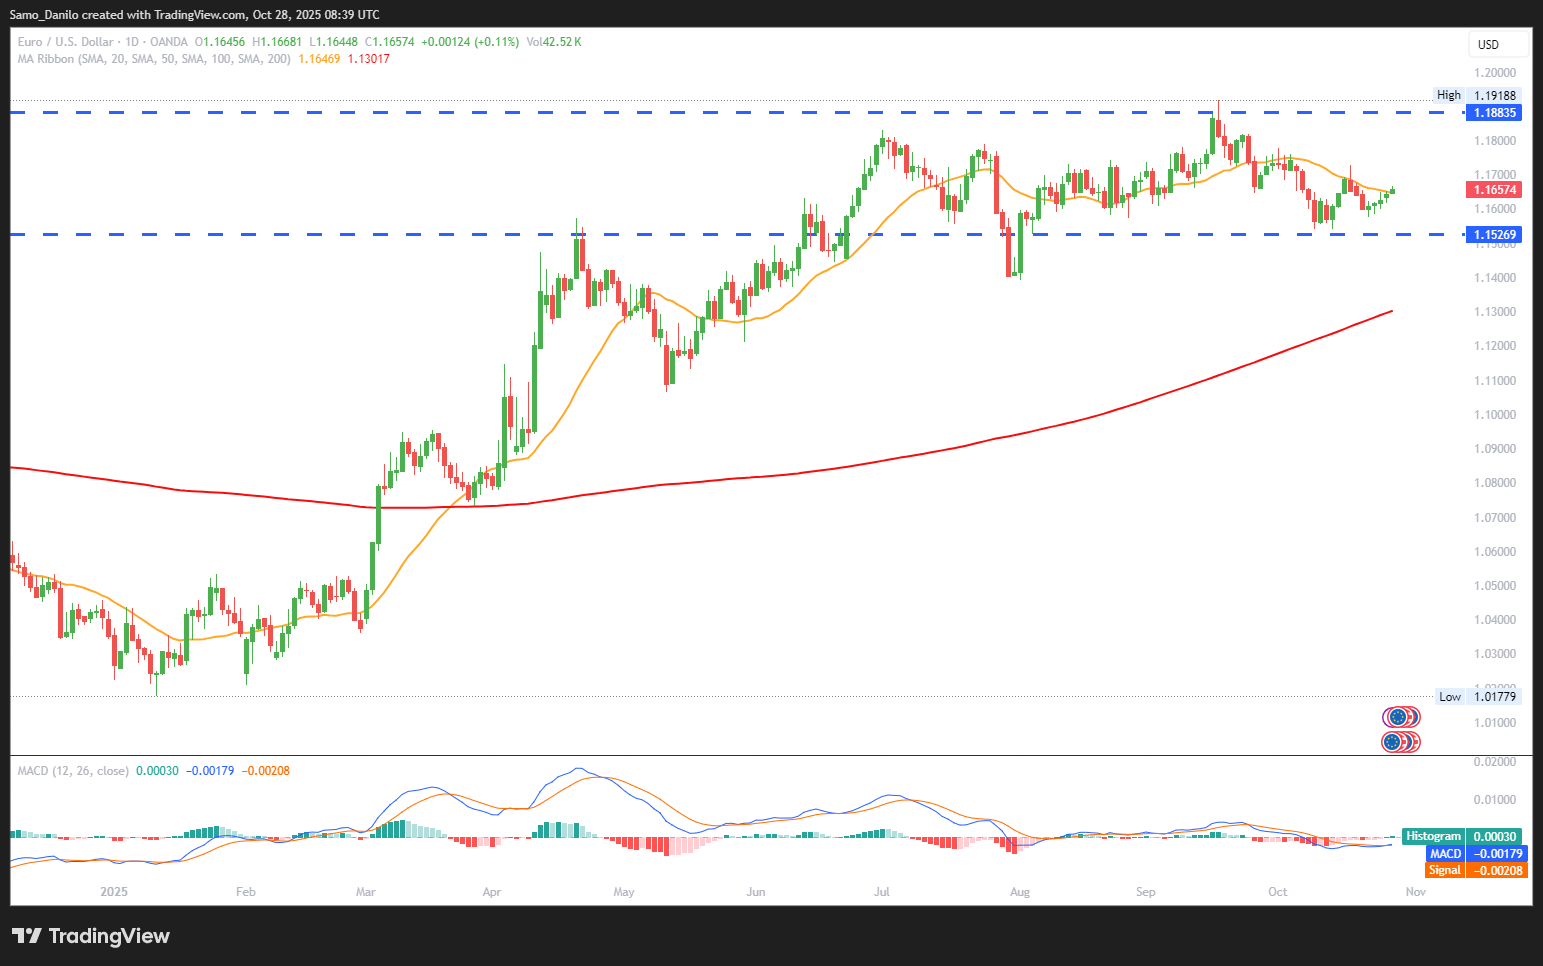Click the 2025 label on time axis
This screenshot has width=1543, height=966.
coord(114,892)
